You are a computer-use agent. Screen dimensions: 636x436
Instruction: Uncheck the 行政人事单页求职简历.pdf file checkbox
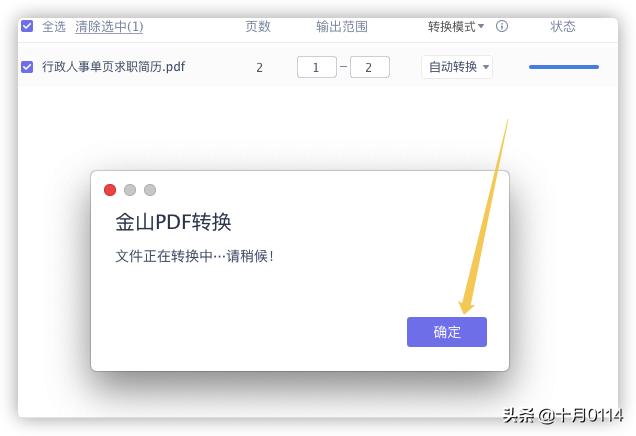click(27, 67)
